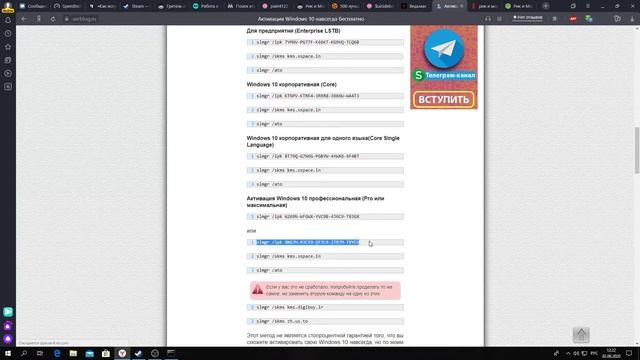Close the active activation tab
The width and height of the screenshot is (640, 360).
click(462, 6)
